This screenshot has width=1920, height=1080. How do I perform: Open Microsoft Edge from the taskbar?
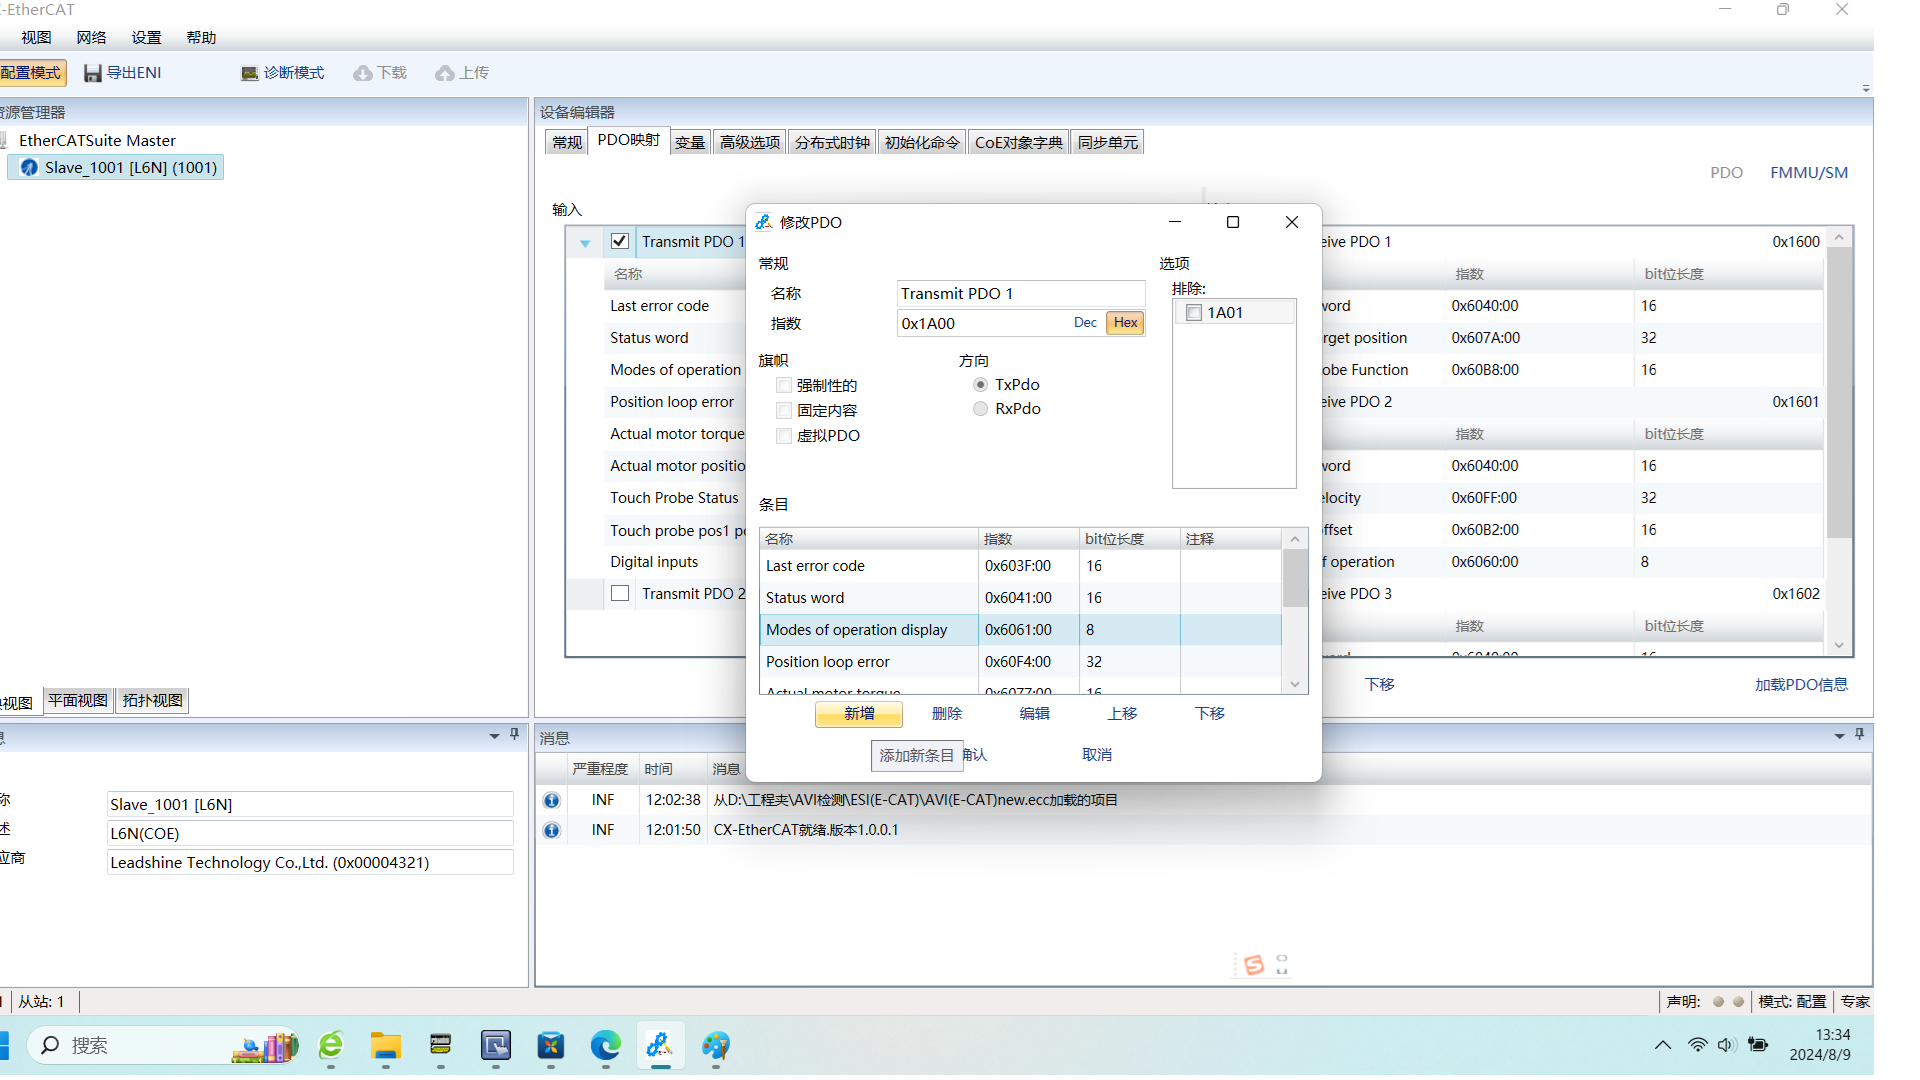(605, 1046)
